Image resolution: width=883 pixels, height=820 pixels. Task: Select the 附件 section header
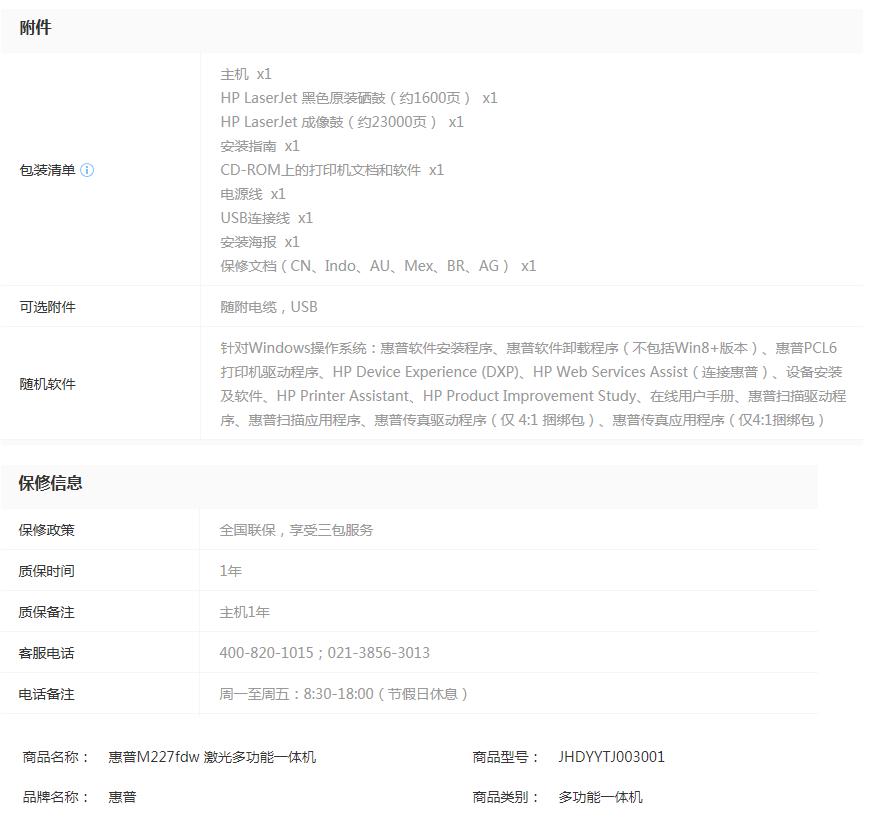pyautogui.click(x=35, y=28)
